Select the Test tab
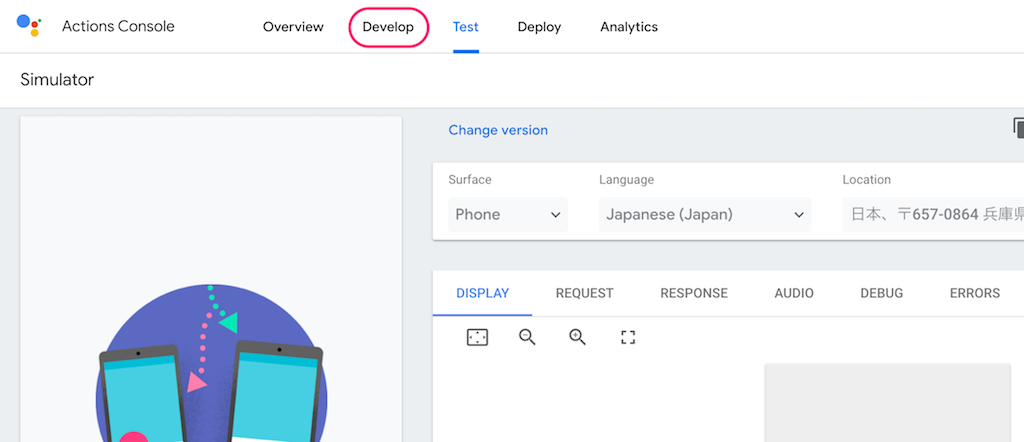 click(466, 27)
